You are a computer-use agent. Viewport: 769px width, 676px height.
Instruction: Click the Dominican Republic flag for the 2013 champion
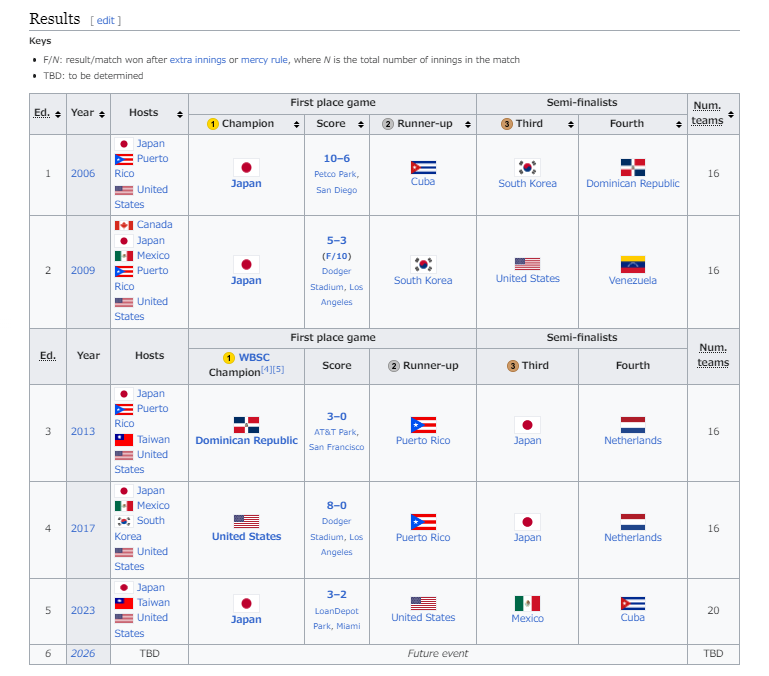(246, 425)
